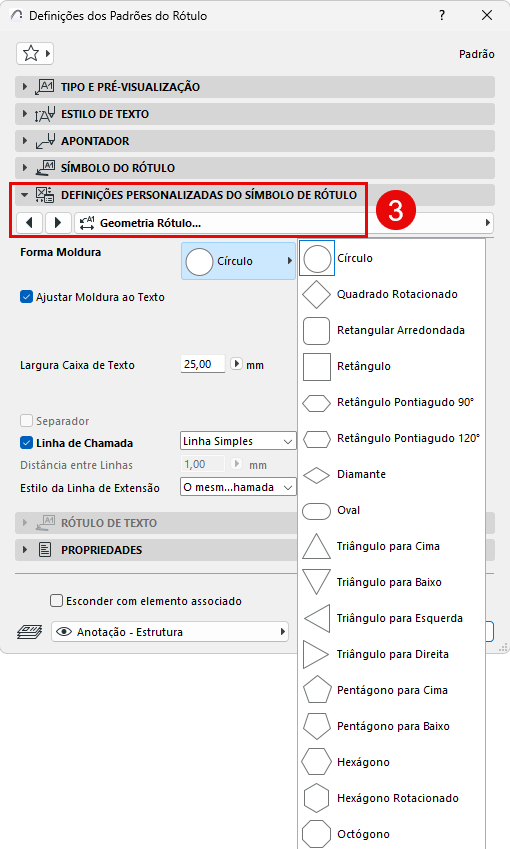Open Estilo da Linha de Extensão dropdown

238,487
